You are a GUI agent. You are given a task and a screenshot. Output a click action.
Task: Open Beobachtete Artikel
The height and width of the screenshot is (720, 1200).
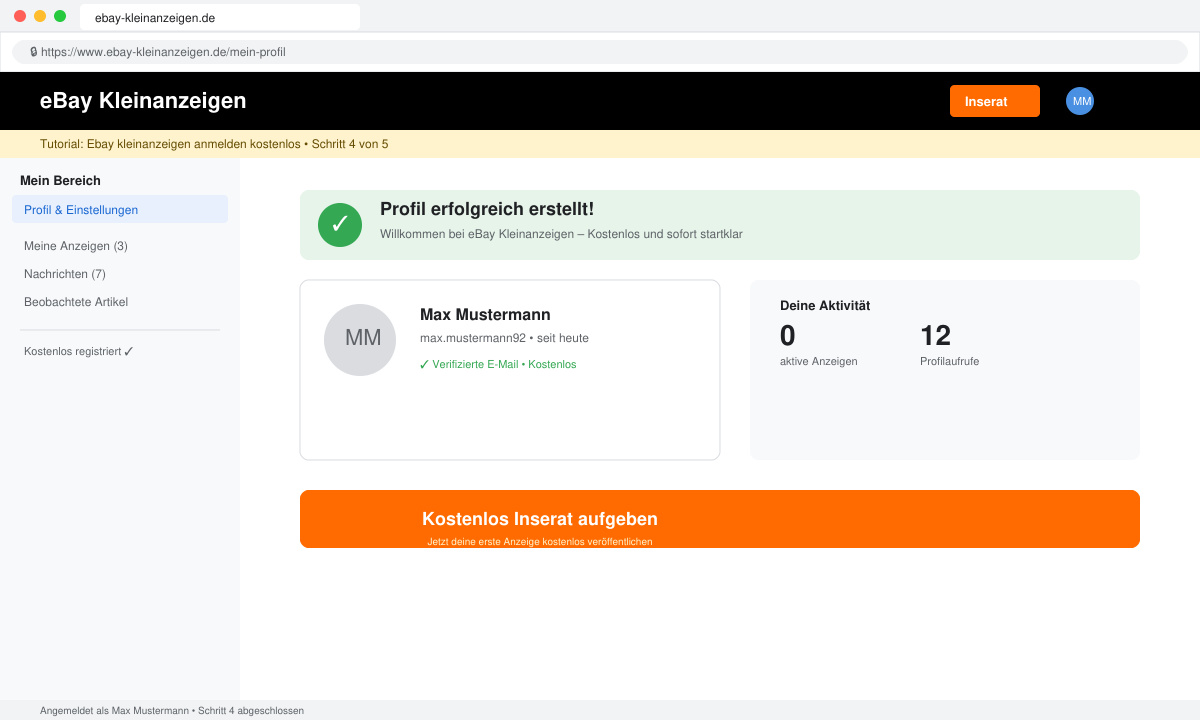pos(76,301)
